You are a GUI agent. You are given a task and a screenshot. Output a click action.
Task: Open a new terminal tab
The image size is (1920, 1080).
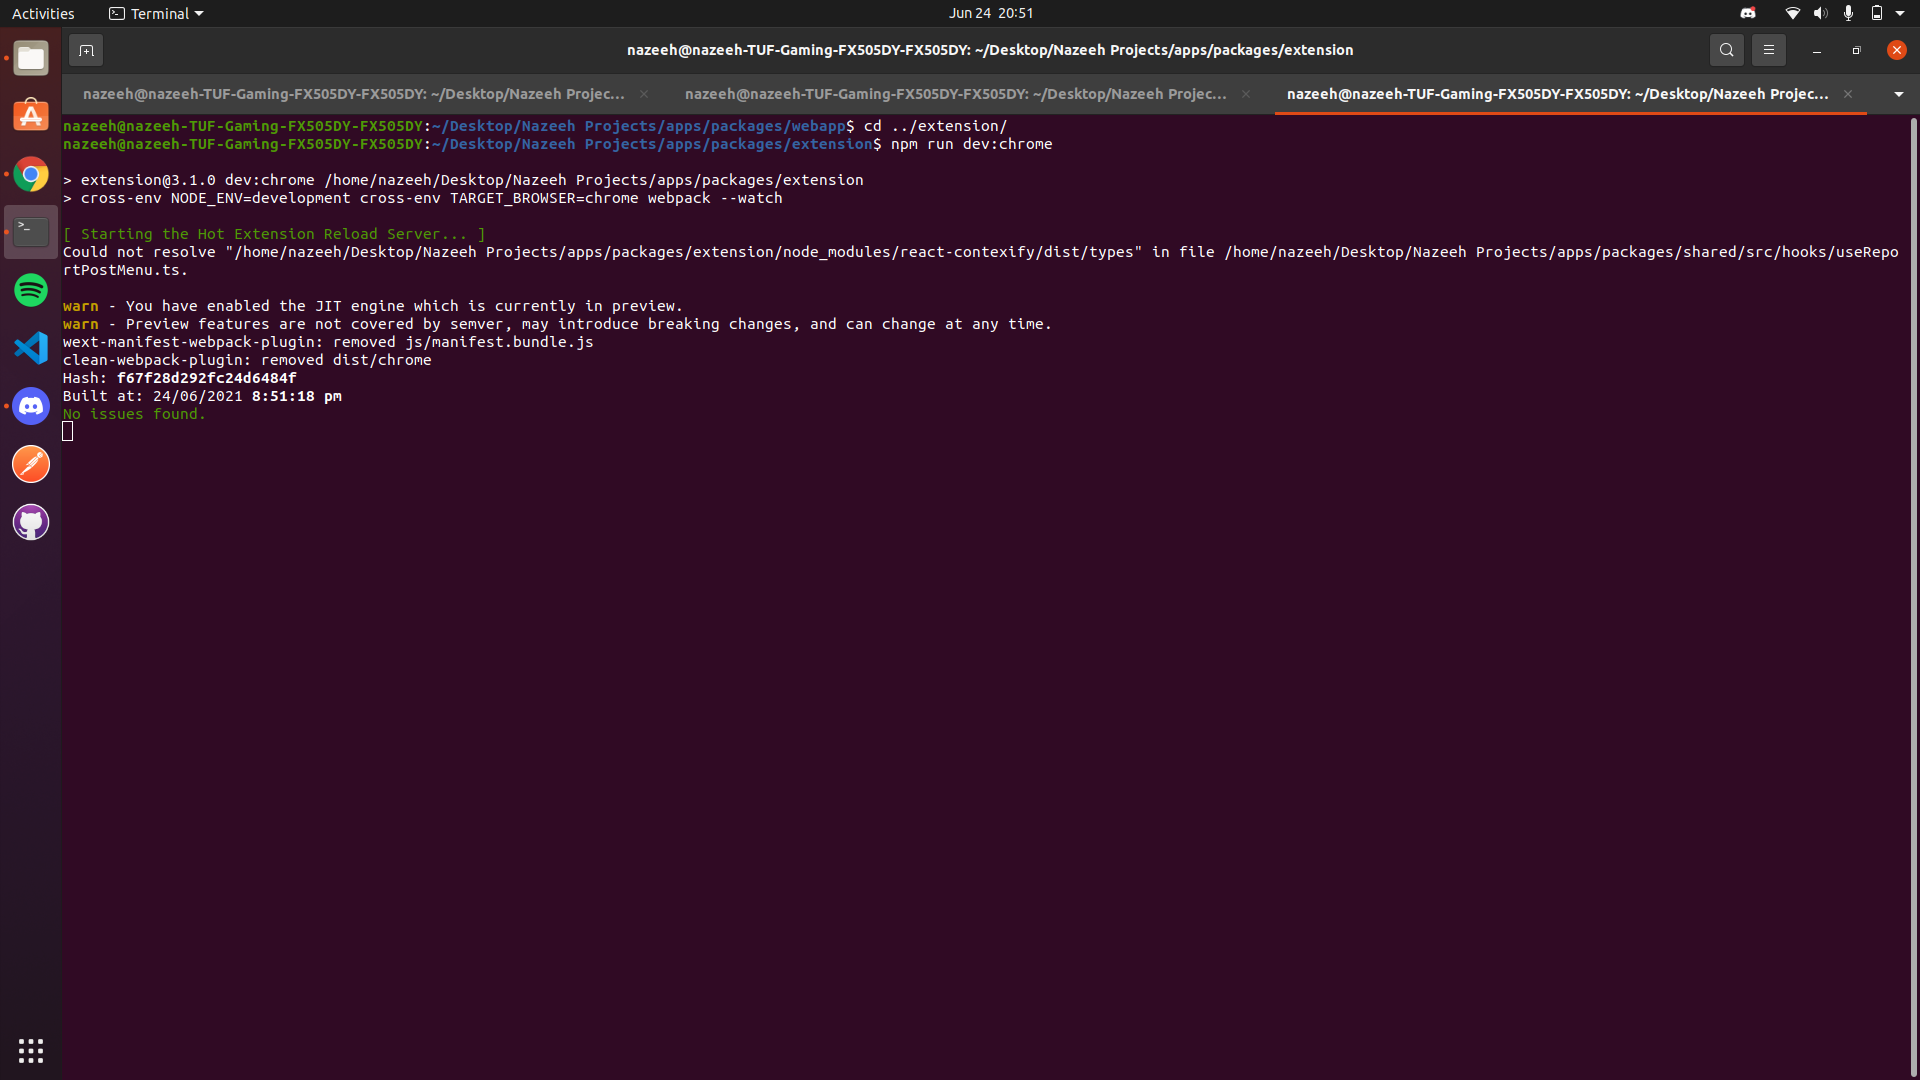(86, 50)
